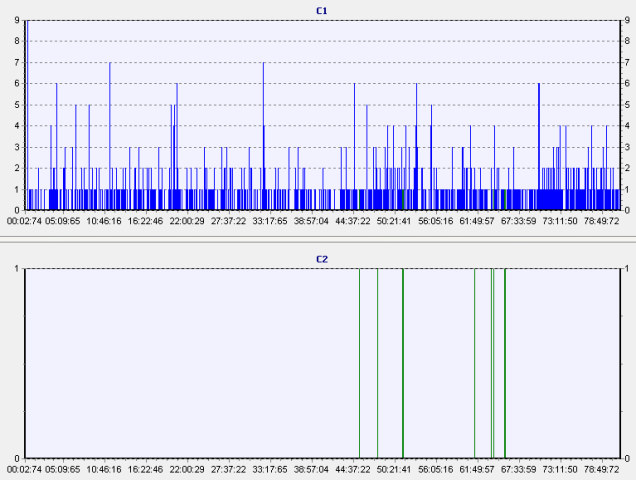Click the value 0 on C2's right axis
This screenshot has width=636, height=480.
[627, 458]
